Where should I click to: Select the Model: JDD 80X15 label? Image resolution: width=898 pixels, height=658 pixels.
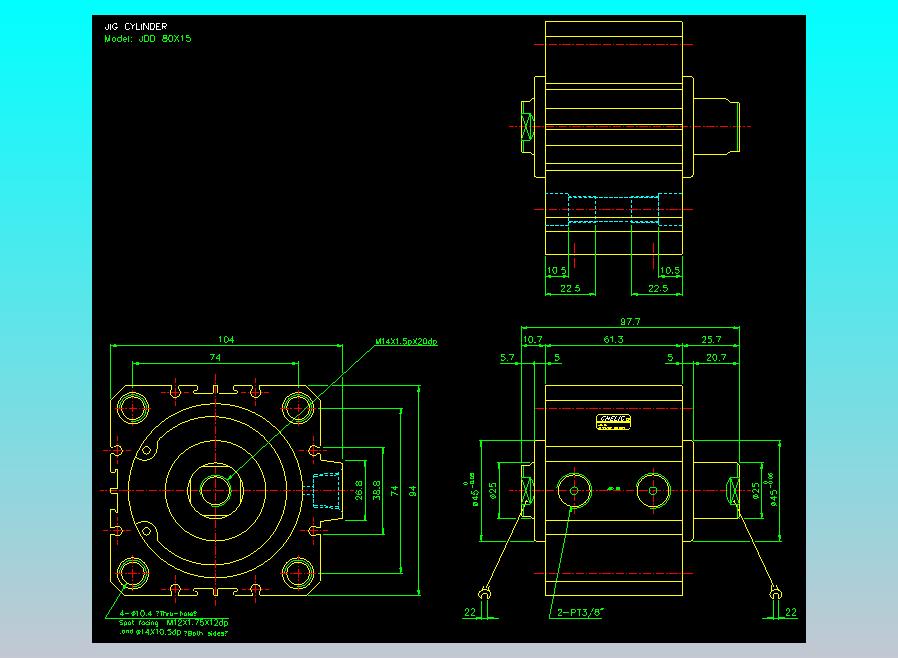click(x=148, y=39)
